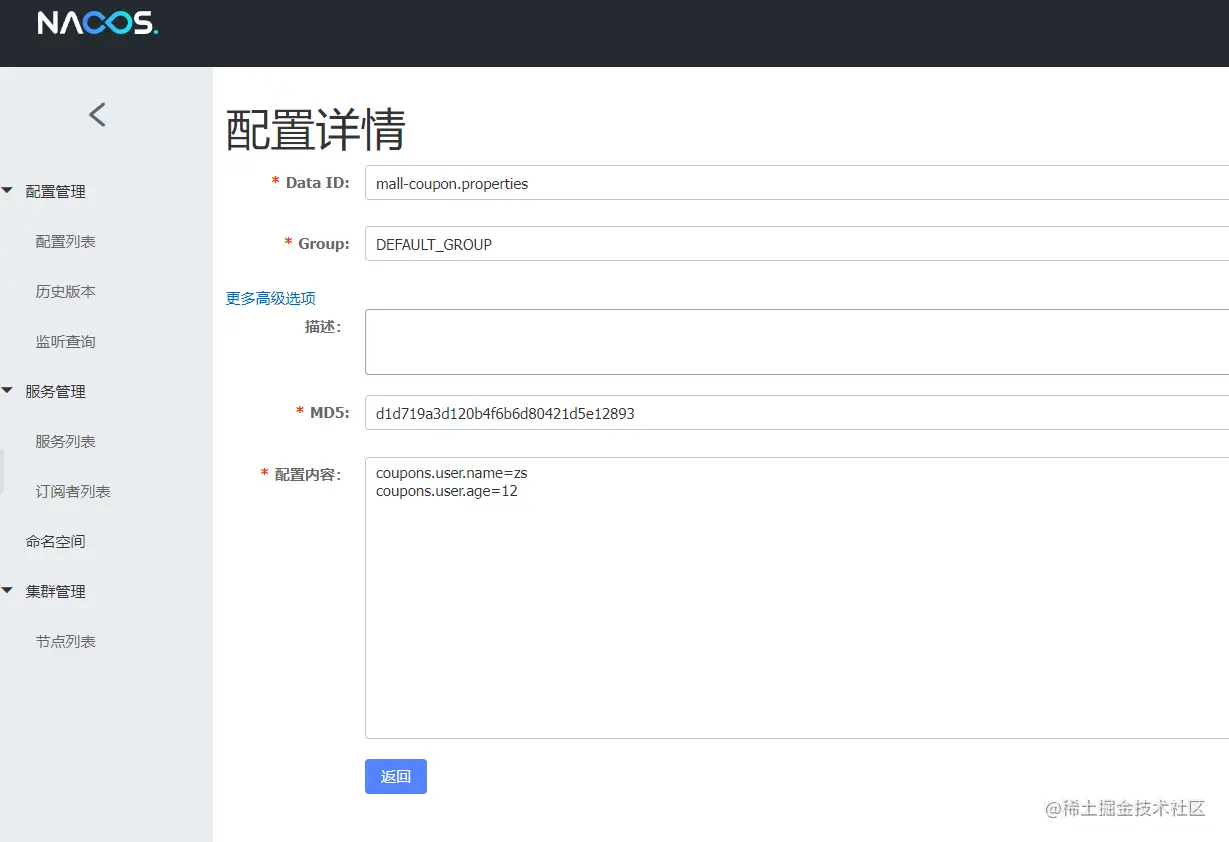Image resolution: width=1229 pixels, height=842 pixels.
Task: Click the 配置内容 label
Action: pos(308,474)
